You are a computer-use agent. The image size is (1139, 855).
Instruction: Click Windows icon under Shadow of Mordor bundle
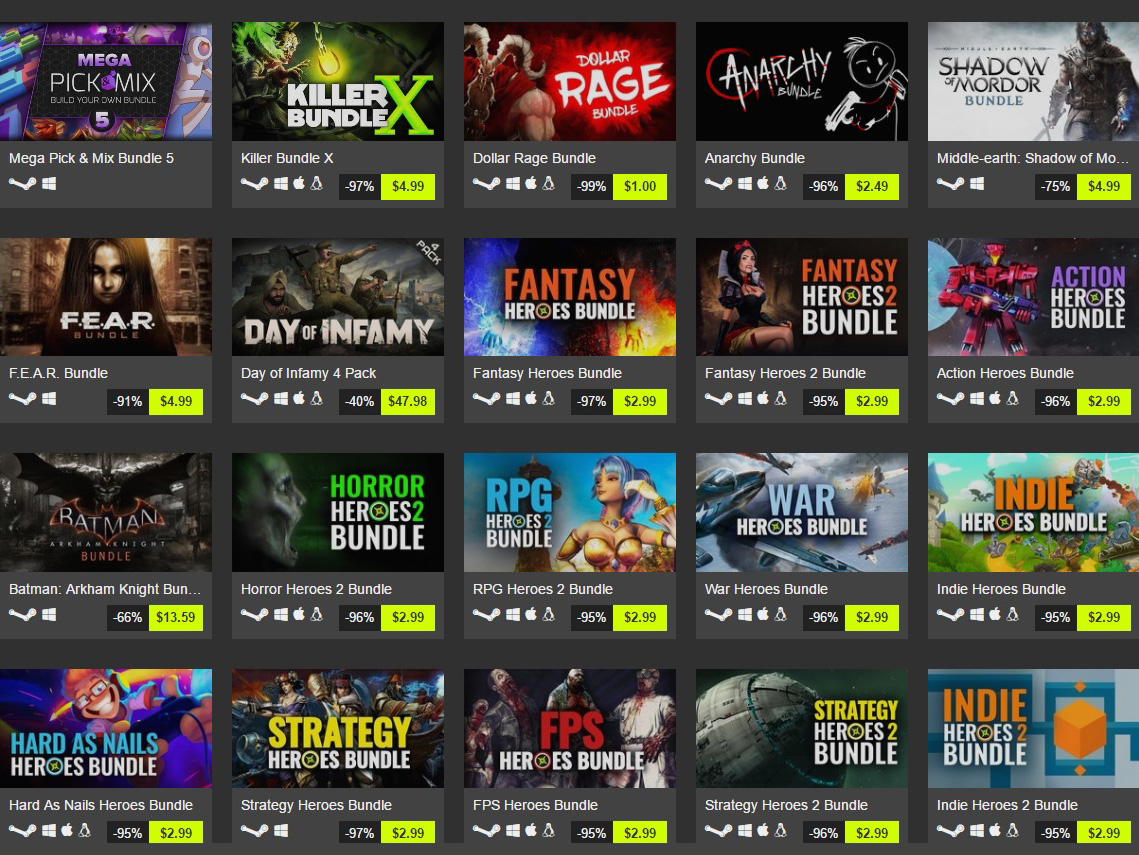click(x=977, y=184)
